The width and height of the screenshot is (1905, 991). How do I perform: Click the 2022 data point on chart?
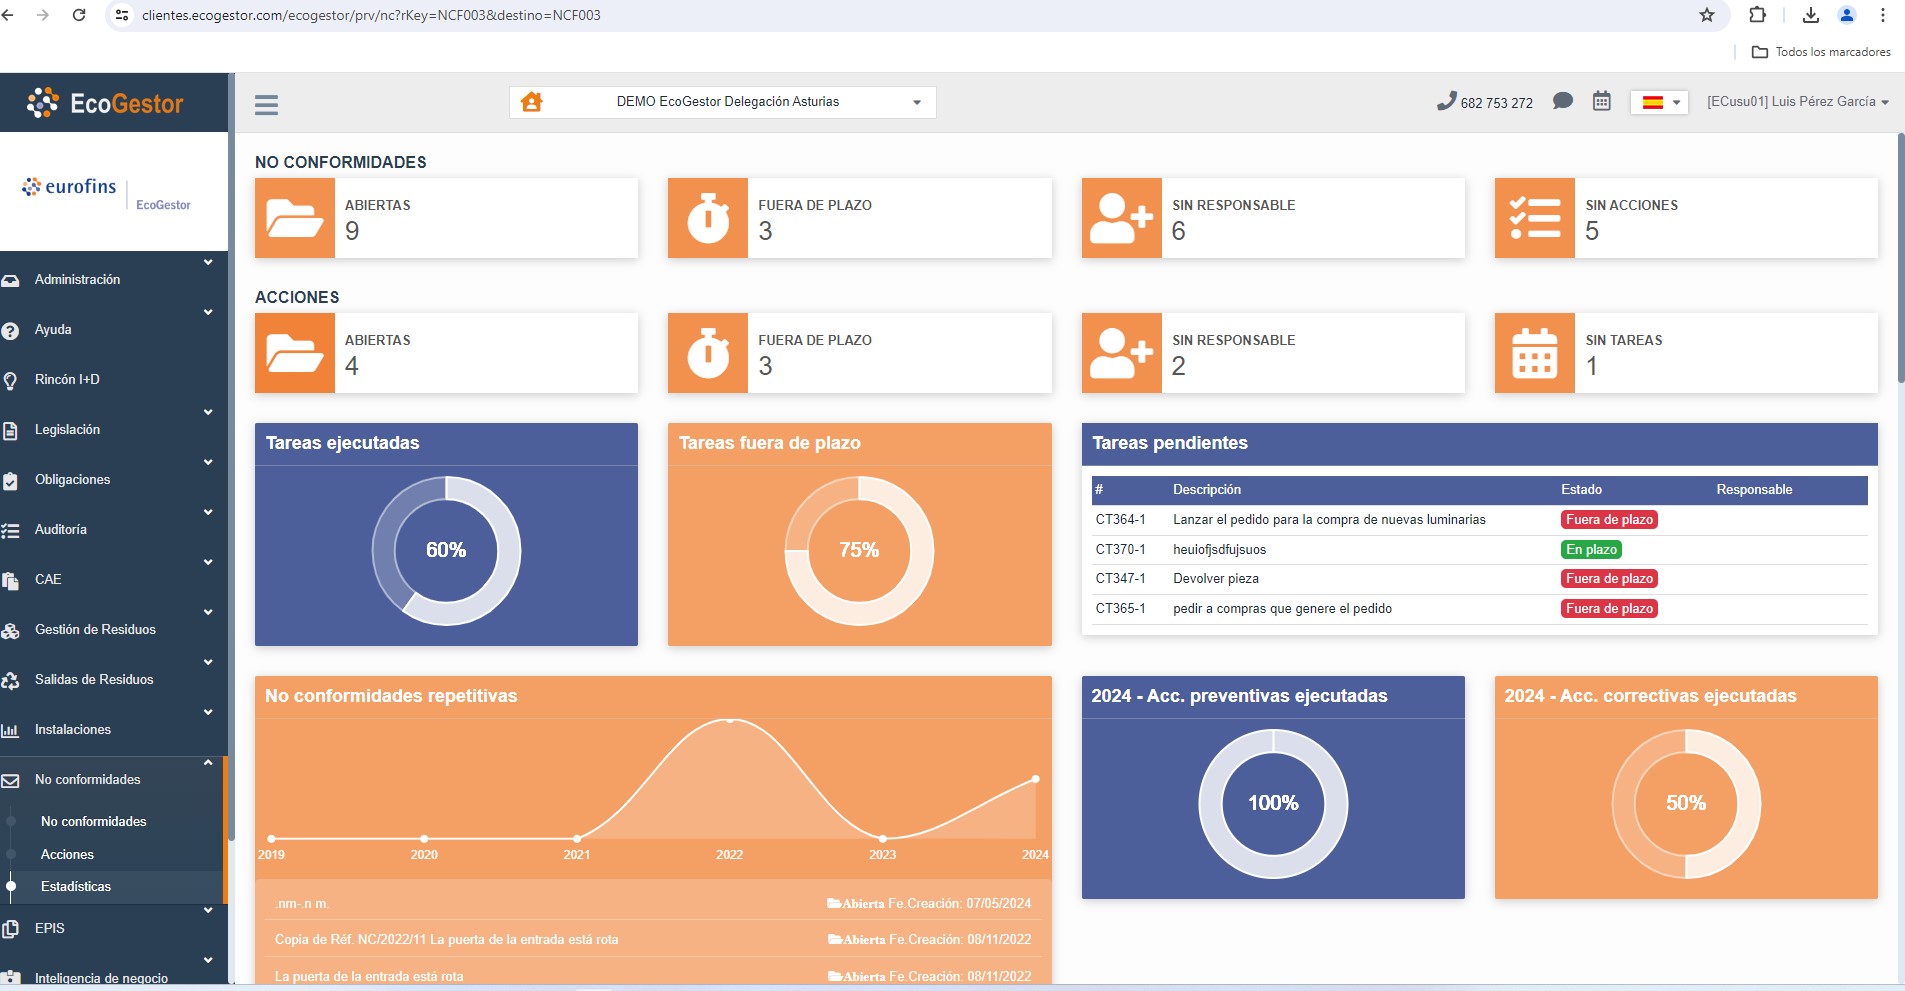point(730,720)
